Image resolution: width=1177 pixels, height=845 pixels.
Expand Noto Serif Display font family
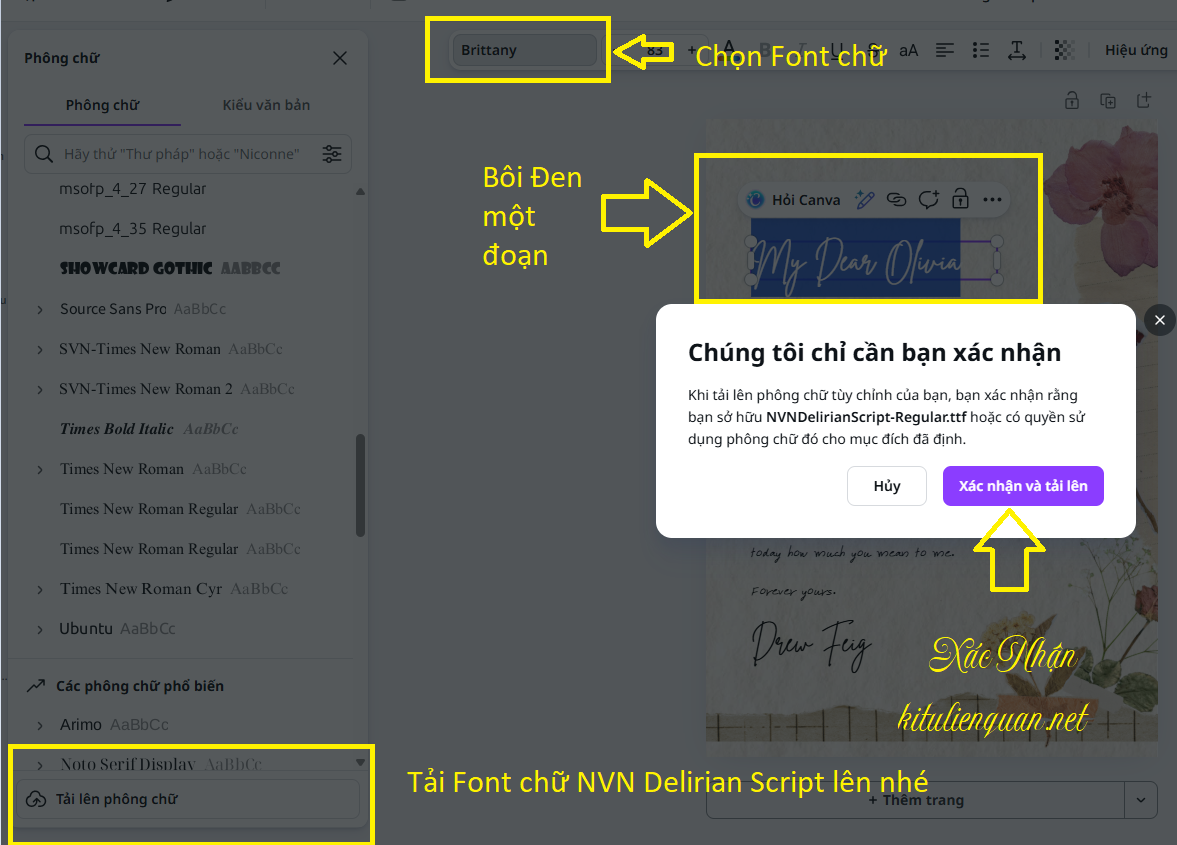40,765
